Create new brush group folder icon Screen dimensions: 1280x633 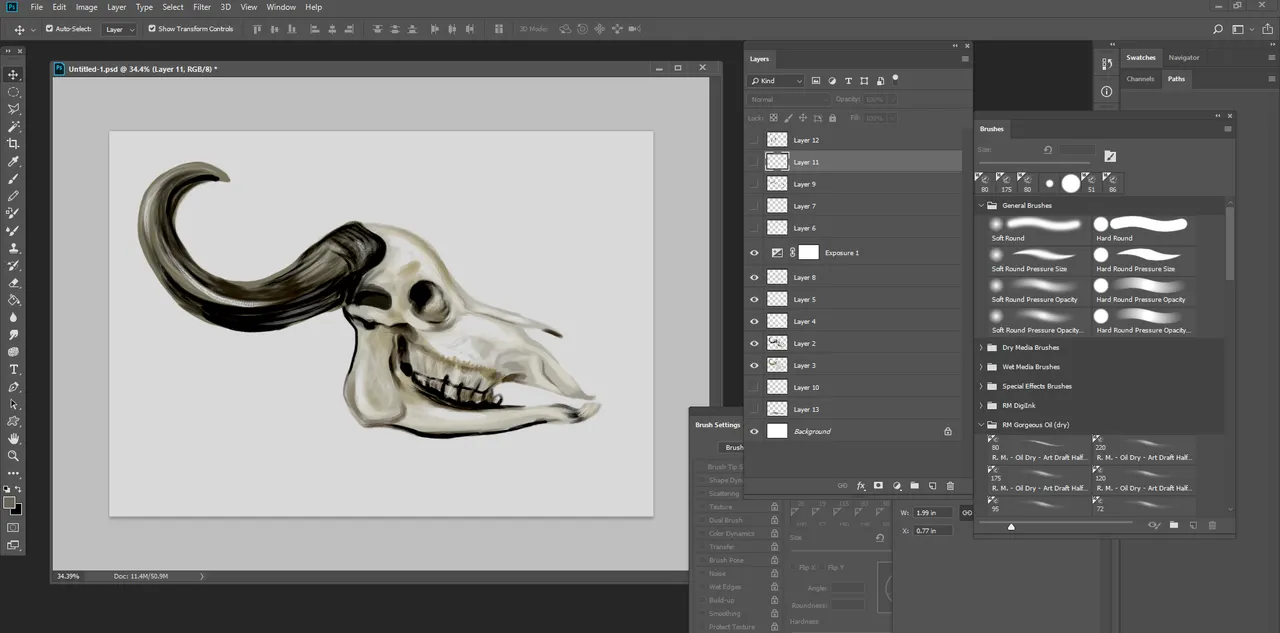pos(1174,525)
